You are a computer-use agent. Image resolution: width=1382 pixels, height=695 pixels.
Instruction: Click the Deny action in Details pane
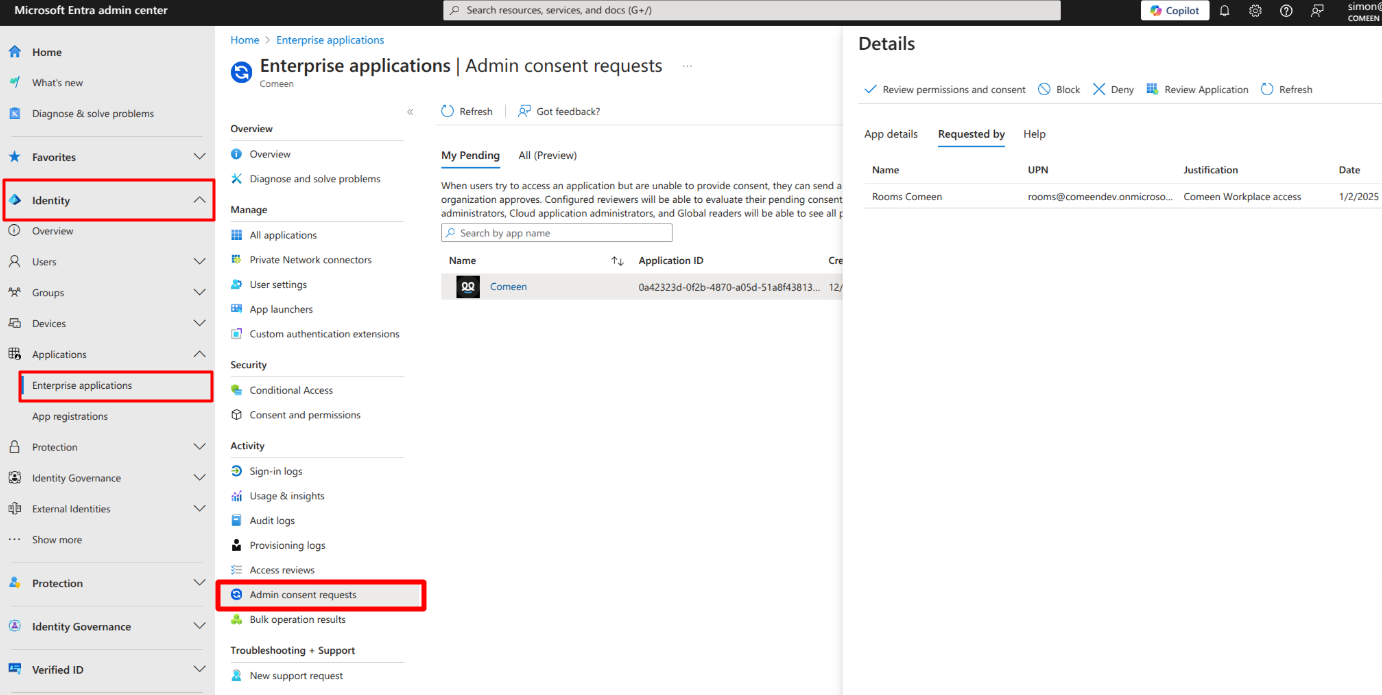click(x=1113, y=90)
